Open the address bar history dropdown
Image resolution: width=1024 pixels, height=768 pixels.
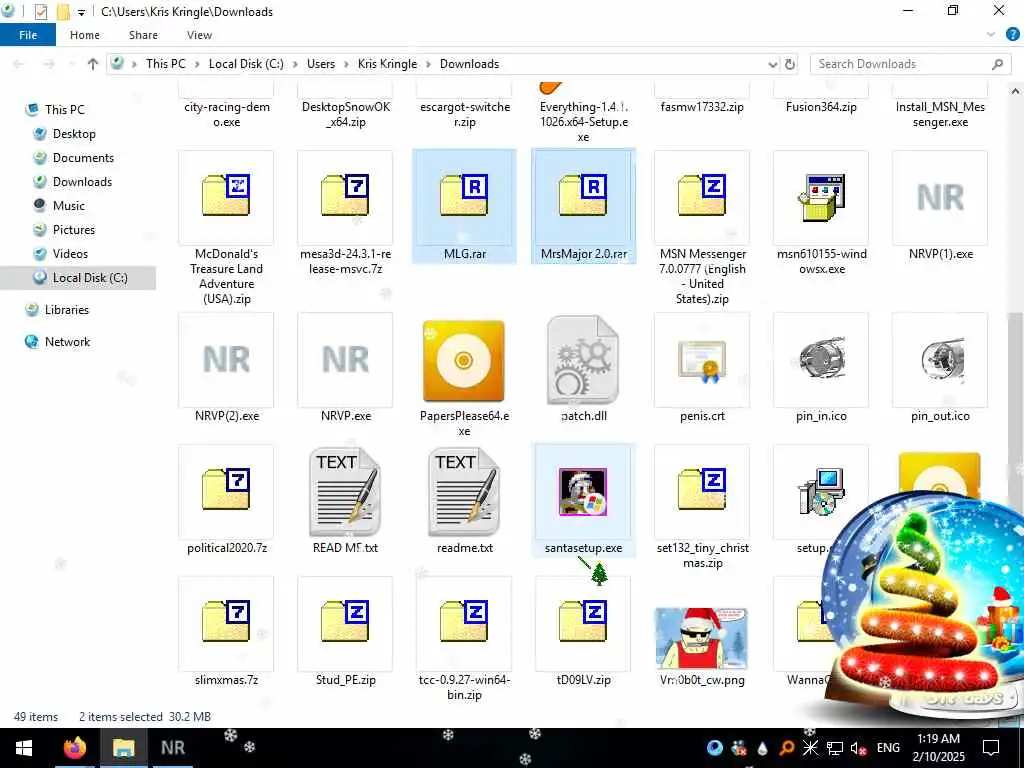773,64
